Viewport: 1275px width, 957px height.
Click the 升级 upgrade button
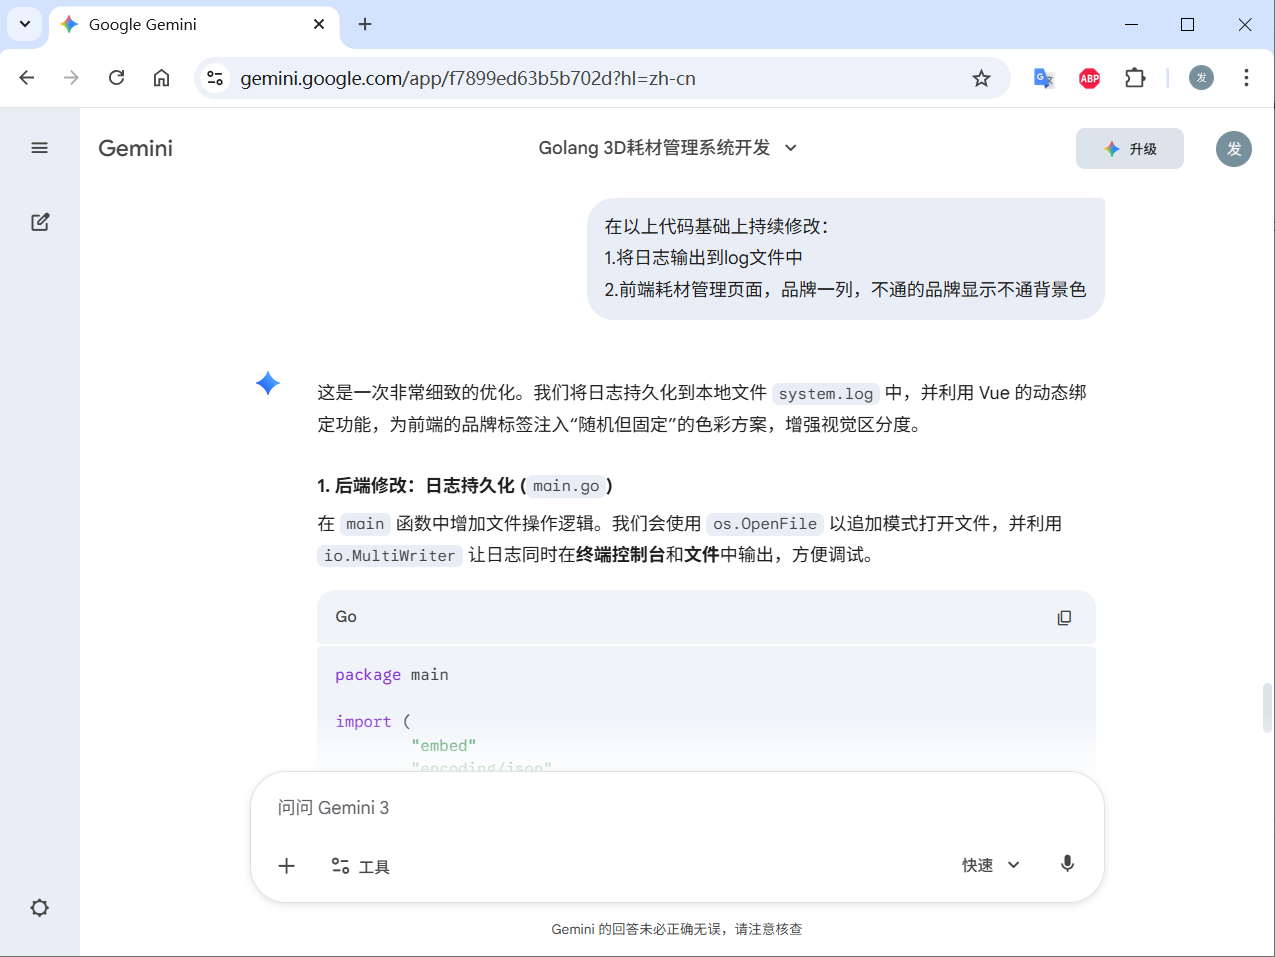click(1129, 149)
